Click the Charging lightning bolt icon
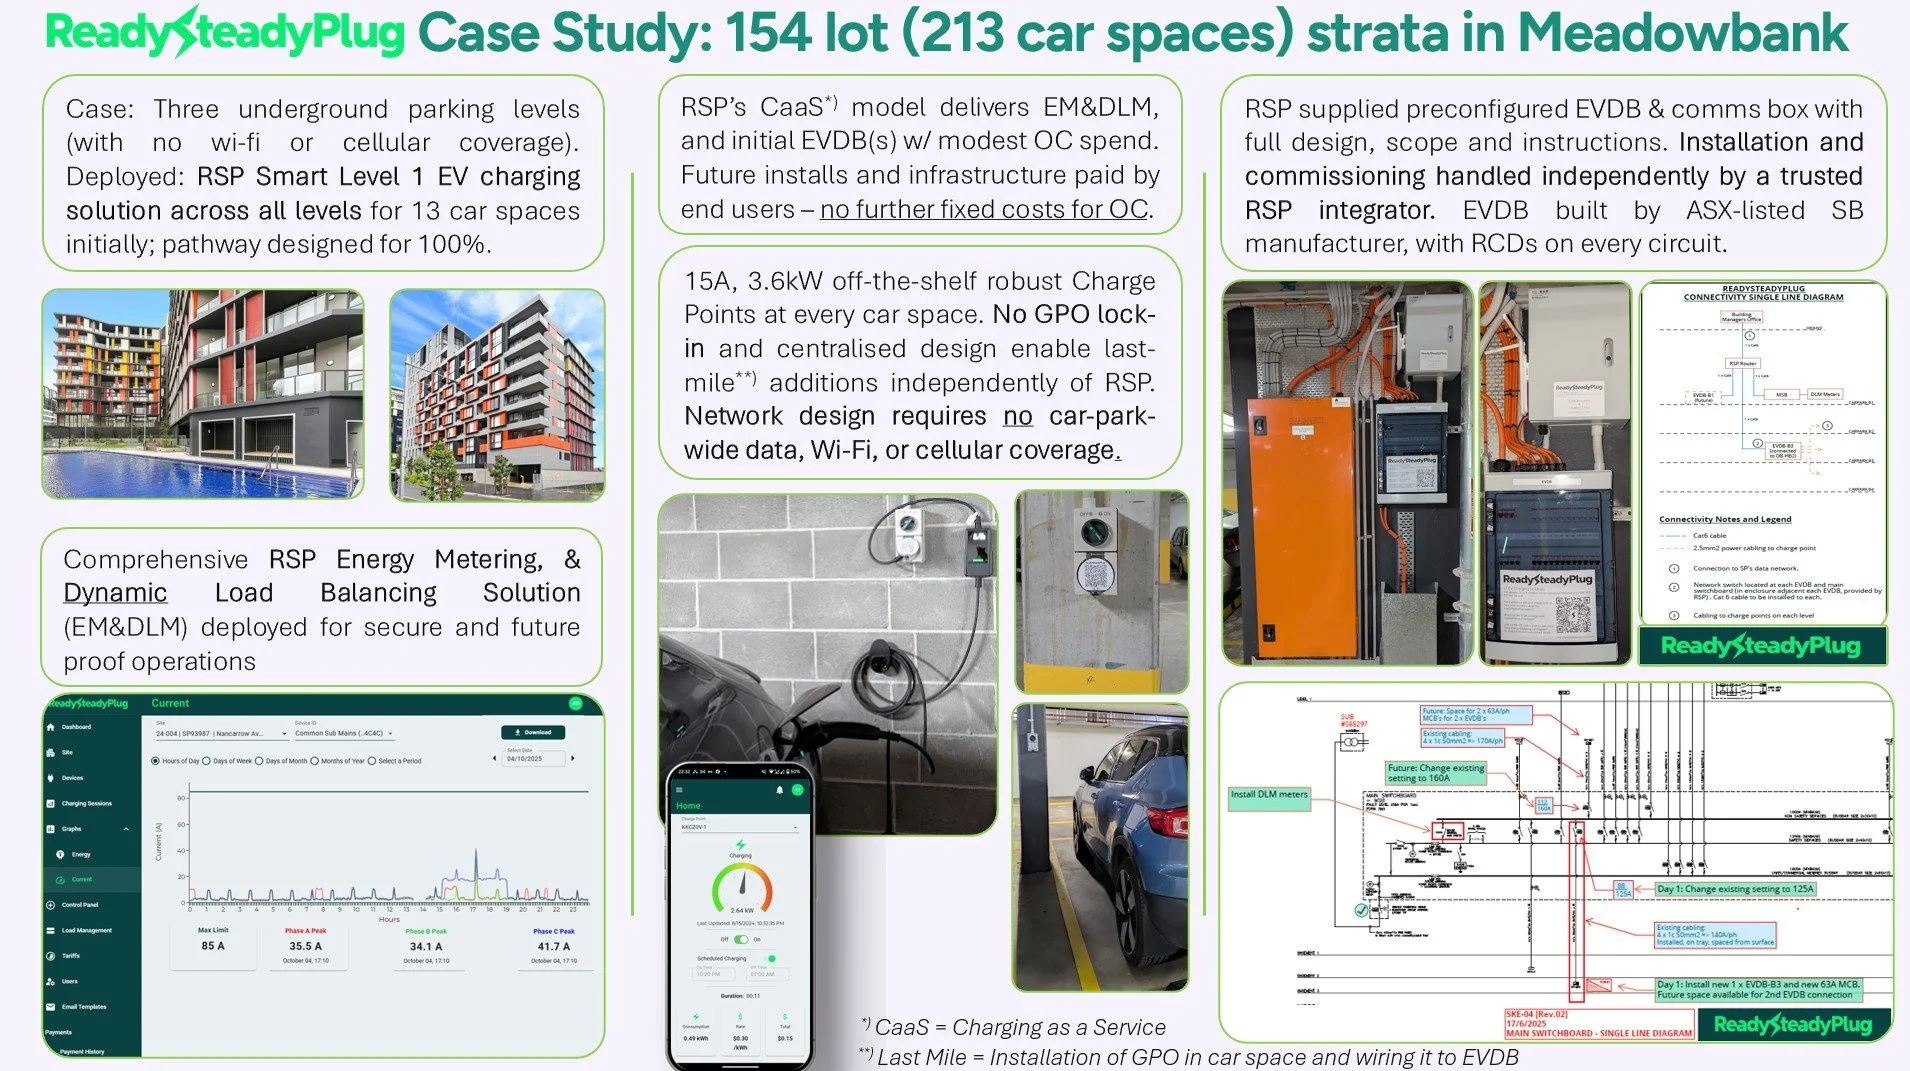The height and width of the screenshot is (1071, 1910). pyautogui.click(x=741, y=845)
